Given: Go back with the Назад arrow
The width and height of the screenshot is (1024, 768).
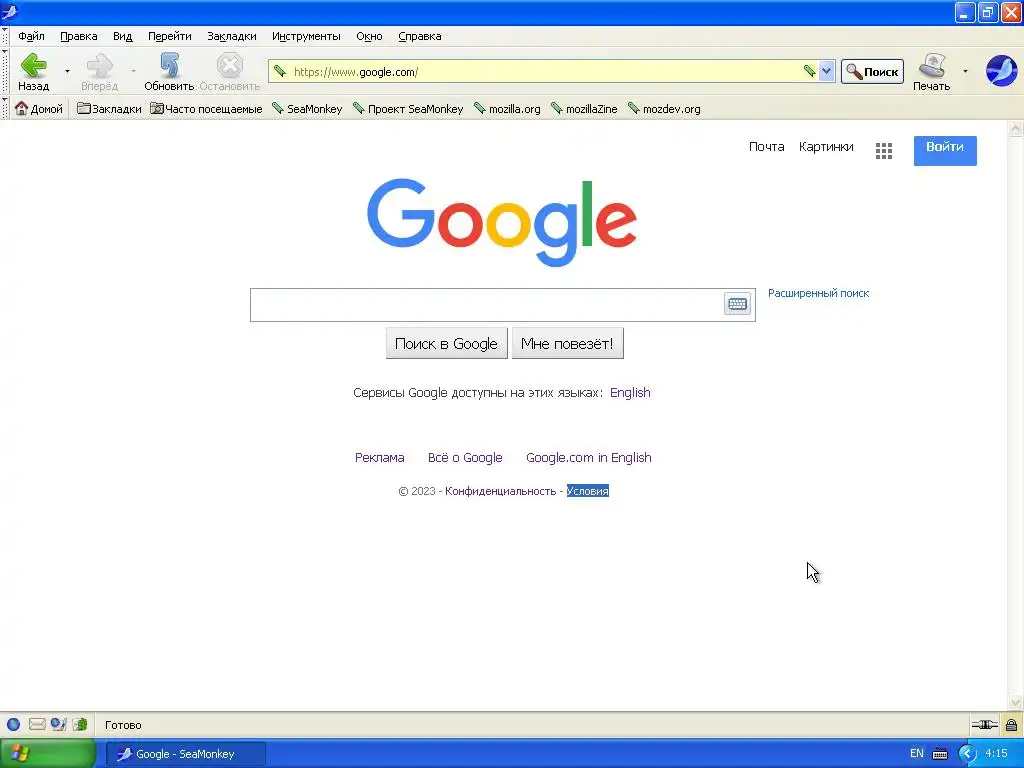Looking at the screenshot, I should click(33, 72).
